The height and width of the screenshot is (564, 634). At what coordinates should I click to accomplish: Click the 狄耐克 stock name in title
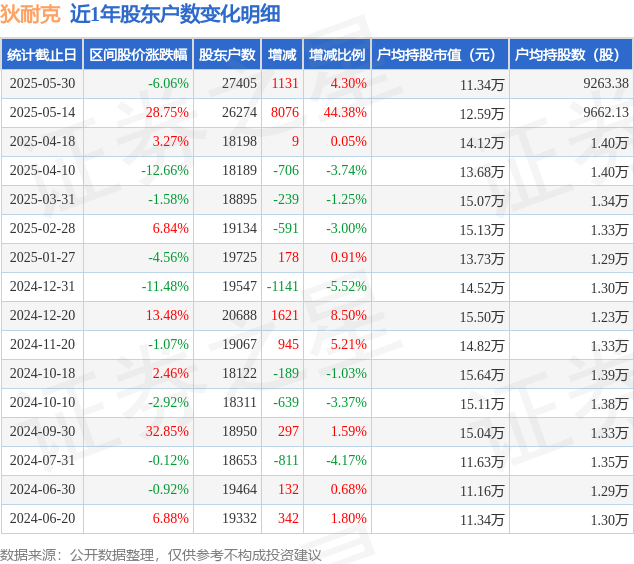pyautogui.click(x=30, y=14)
